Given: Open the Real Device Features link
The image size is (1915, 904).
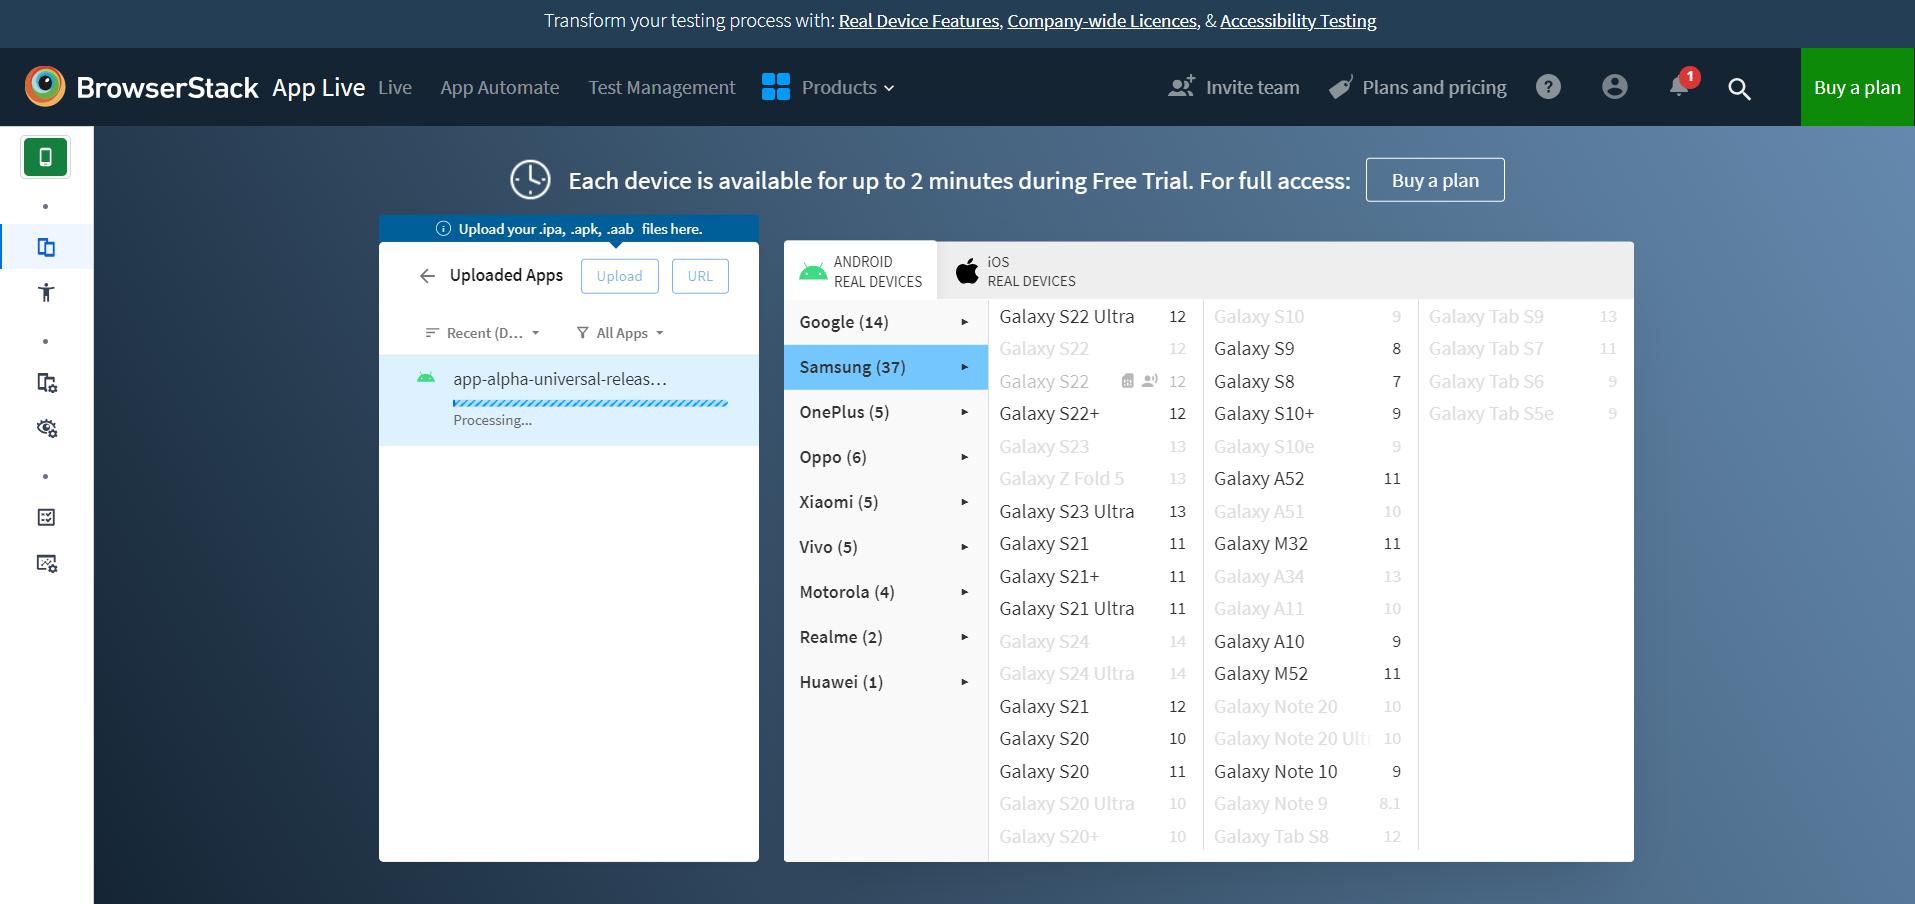Looking at the screenshot, I should [919, 21].
